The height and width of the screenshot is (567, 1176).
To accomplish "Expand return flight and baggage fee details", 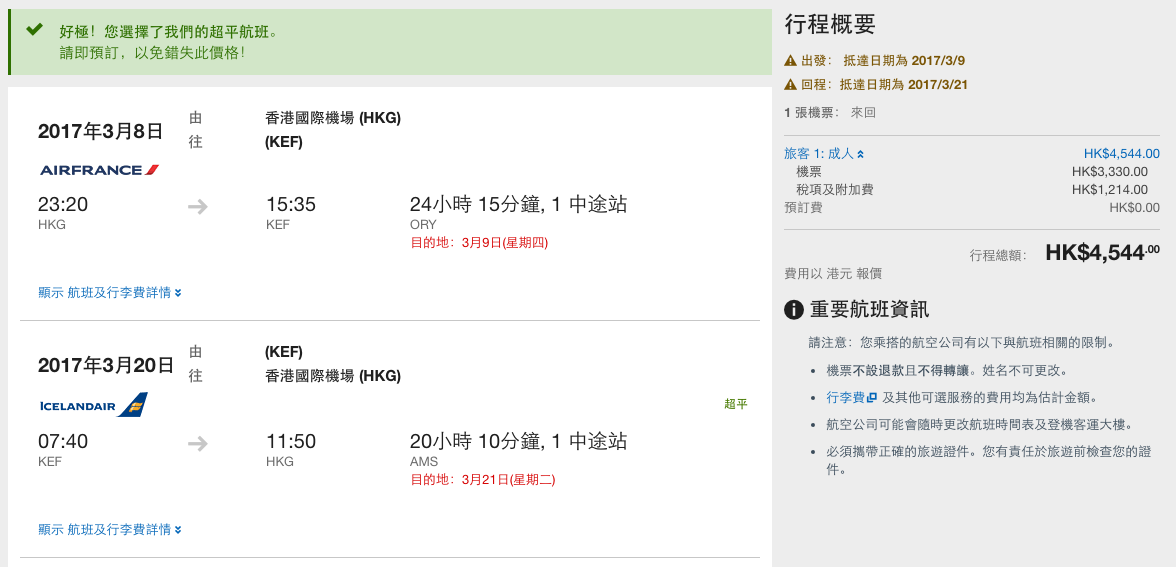I will tap(110, 530).
